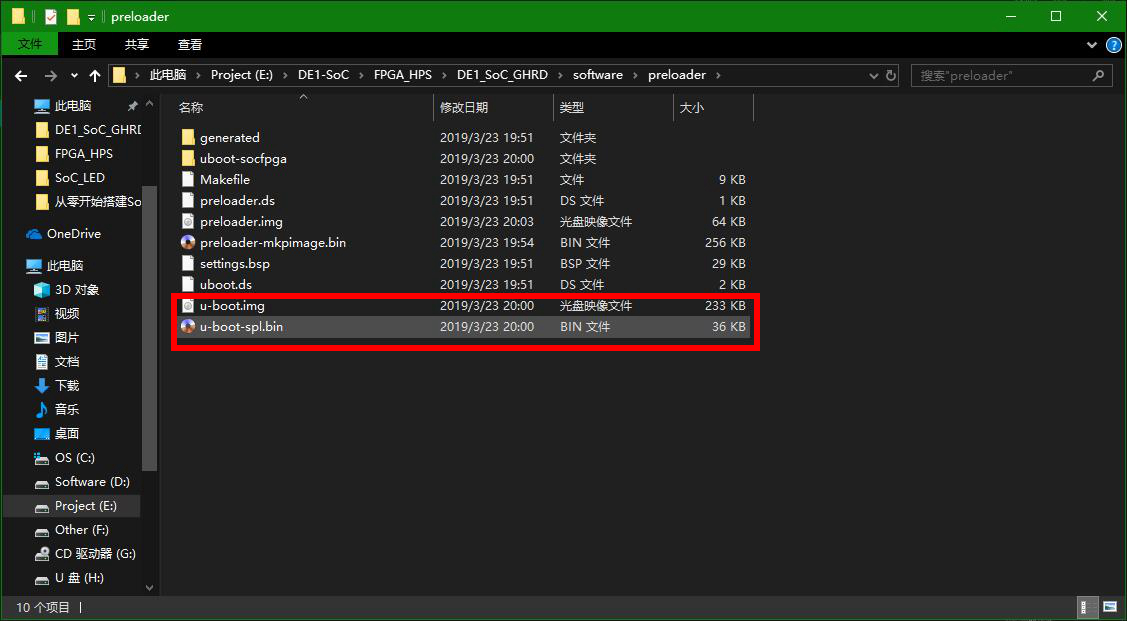Screen dimensions: 1127x621
Task: Click the preloader.img disc image icon
Action: click(x=188, y=221)
